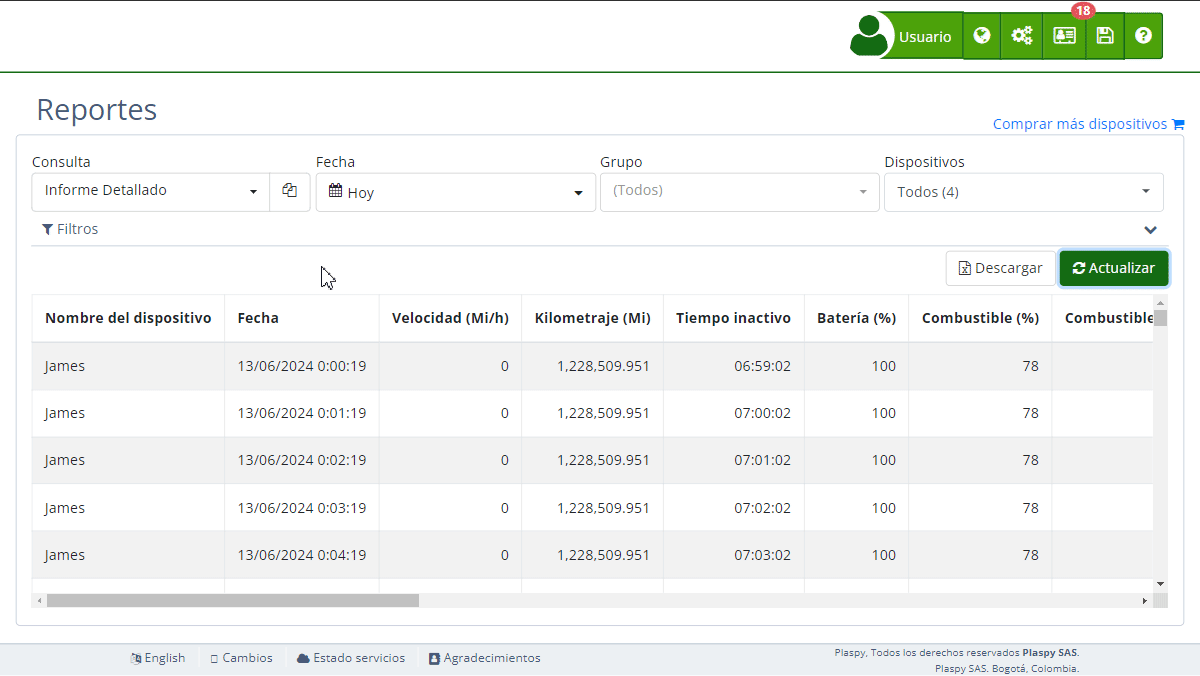Click the horizontal scrollbar under the table
Image resolution: width=1200 pixels, height=676 pixels.
[232, 601]
